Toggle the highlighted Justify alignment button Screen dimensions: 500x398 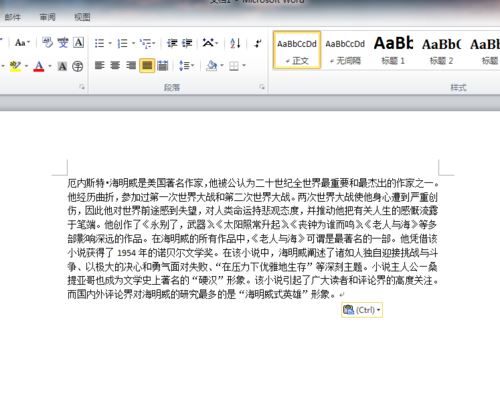click(147, 66)
